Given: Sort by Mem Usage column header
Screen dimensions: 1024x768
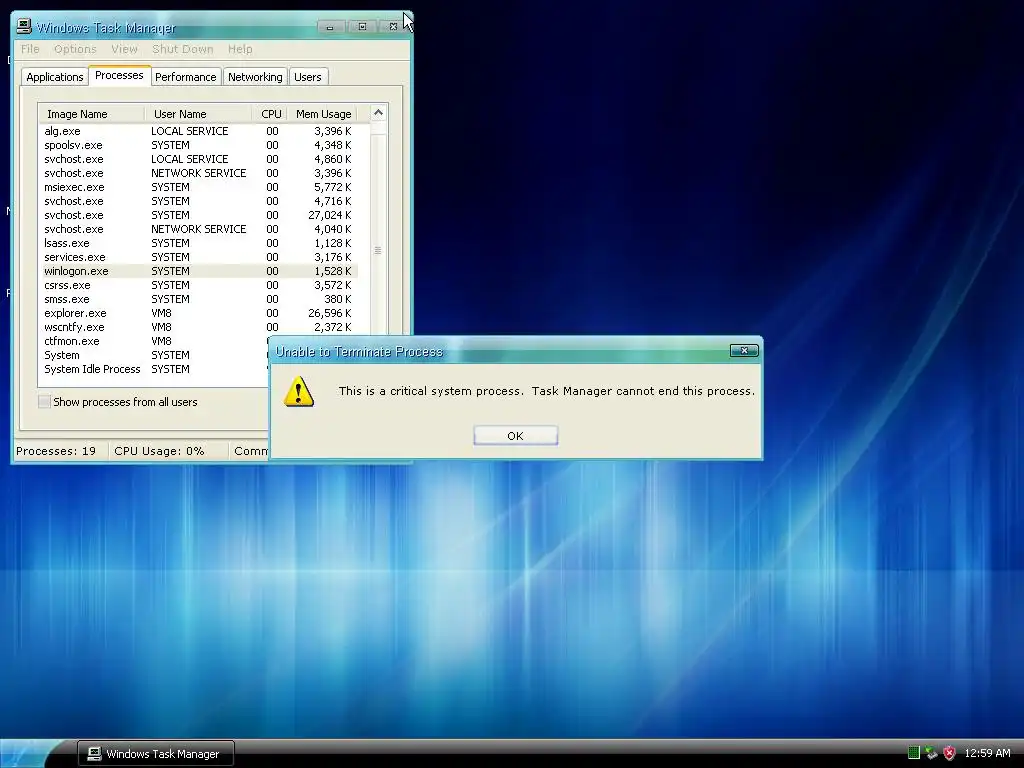Looking at the screenshot, I should click(323, 114).
